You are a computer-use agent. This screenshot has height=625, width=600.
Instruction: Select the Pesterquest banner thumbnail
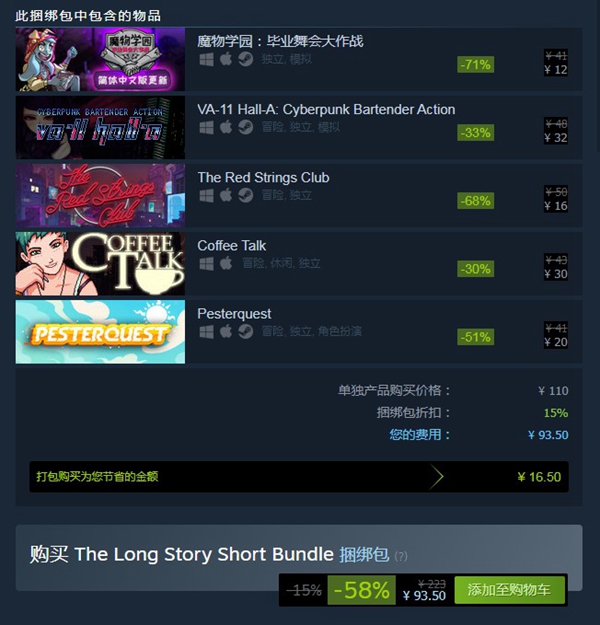(100, 332)
